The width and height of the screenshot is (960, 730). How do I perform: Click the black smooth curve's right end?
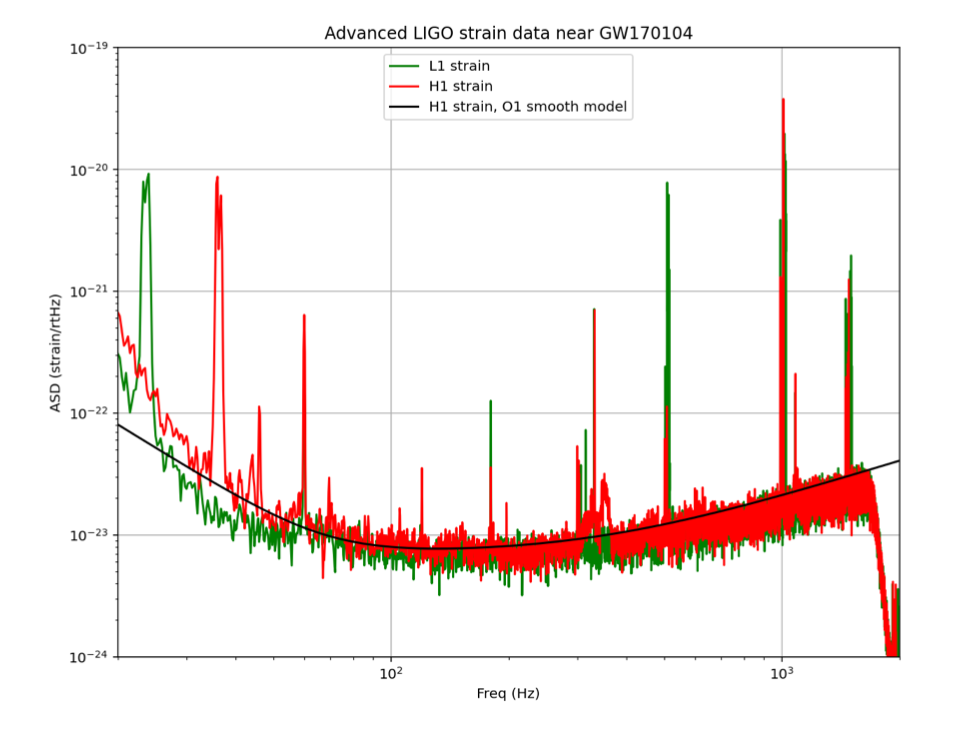897,462
